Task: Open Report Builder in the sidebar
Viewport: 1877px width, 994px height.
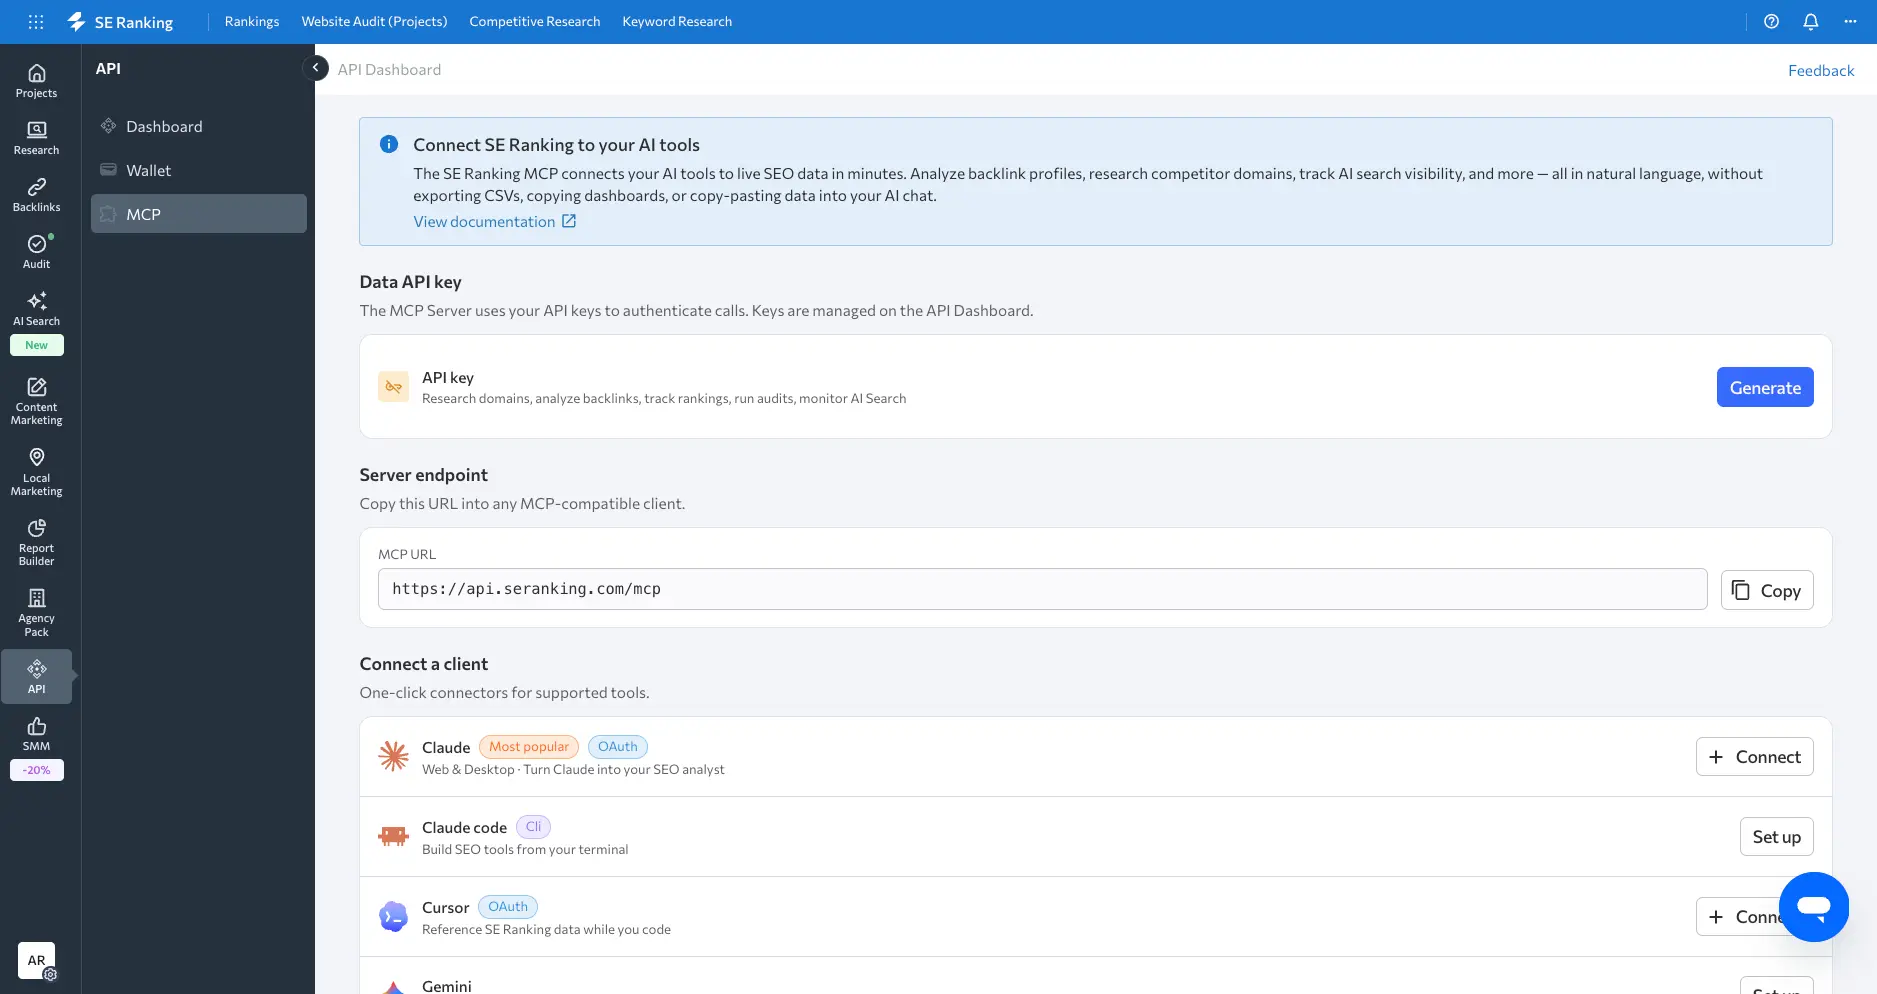Action: pyautogui.click(x=36, y=542)
